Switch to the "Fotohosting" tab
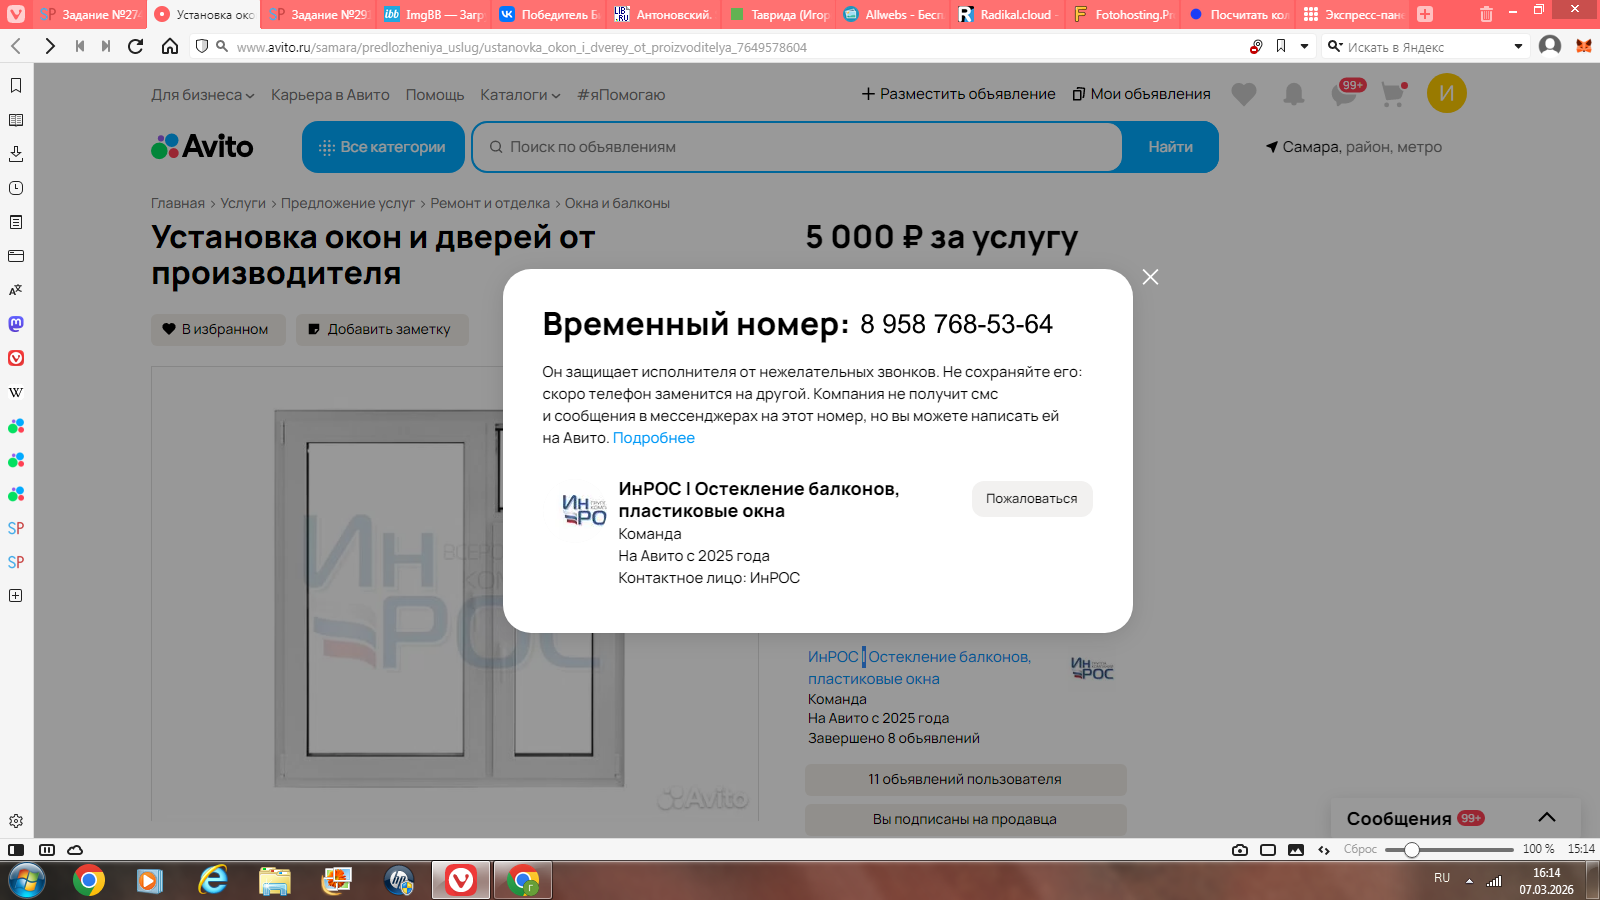This screenshot has height=900, width=1600. click(1122, 14)
